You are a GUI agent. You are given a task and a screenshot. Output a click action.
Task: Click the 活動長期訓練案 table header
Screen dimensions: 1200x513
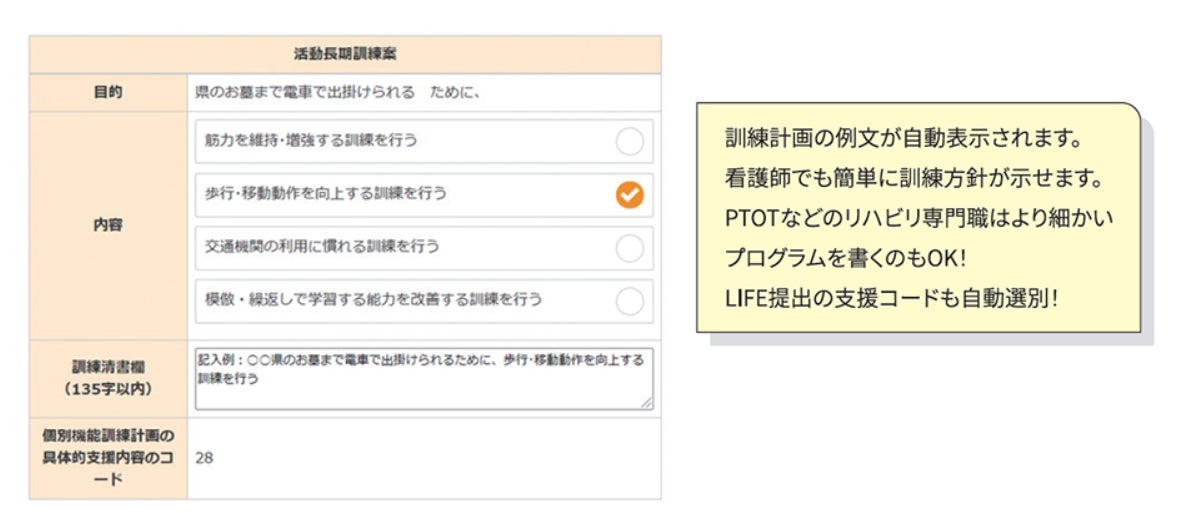(345, 54)
